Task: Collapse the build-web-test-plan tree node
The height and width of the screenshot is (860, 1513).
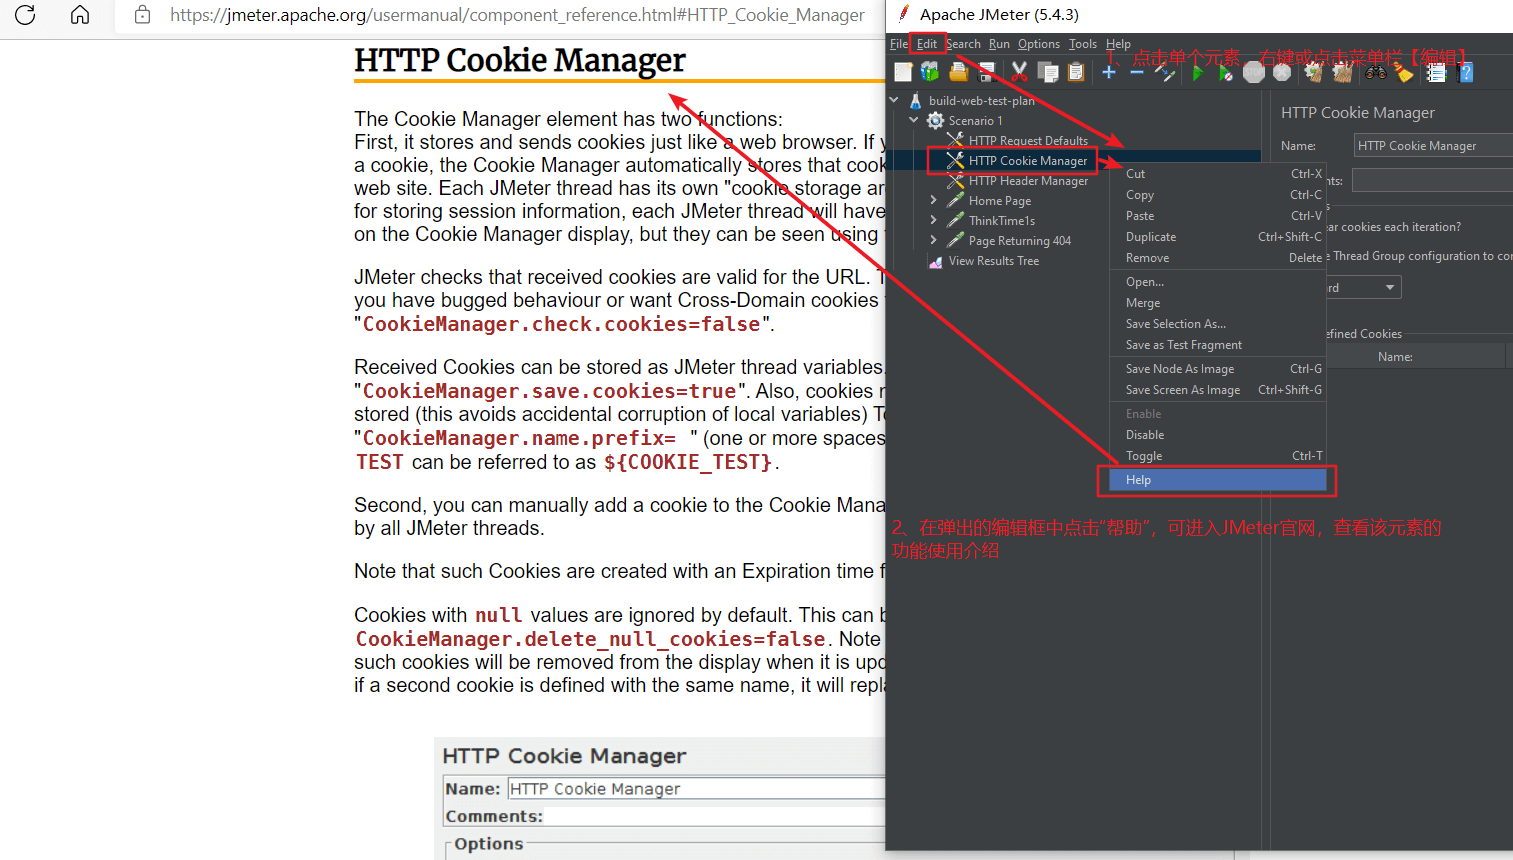Action: click(894, 100)
